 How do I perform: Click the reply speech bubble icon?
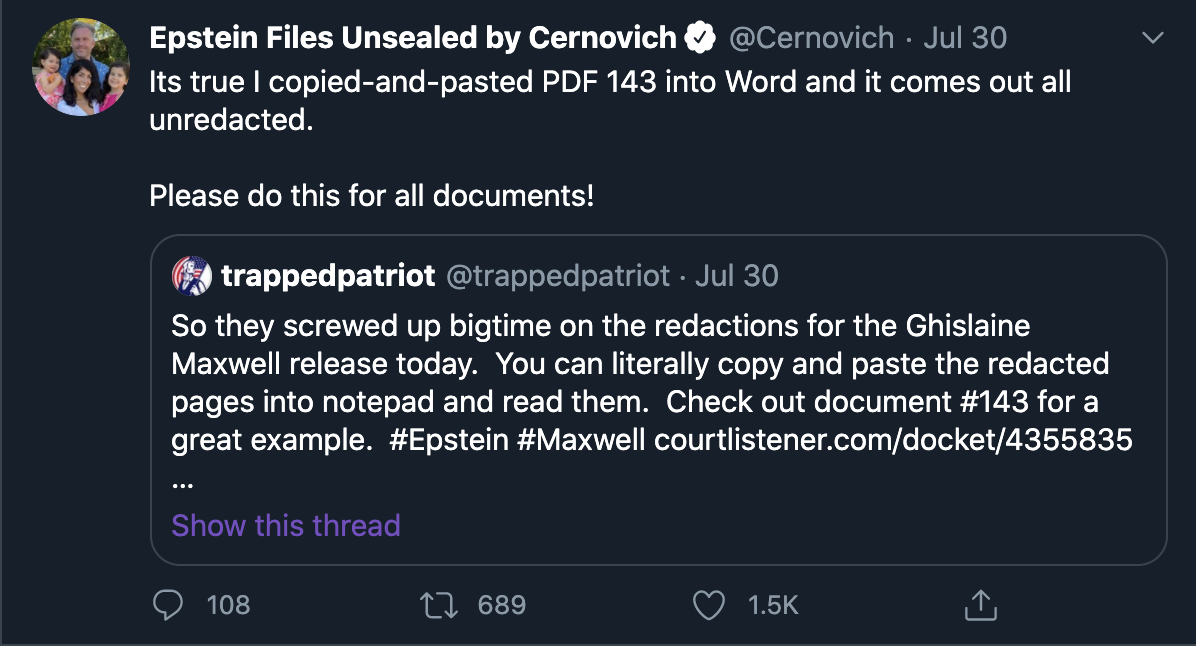click(169, 604)
